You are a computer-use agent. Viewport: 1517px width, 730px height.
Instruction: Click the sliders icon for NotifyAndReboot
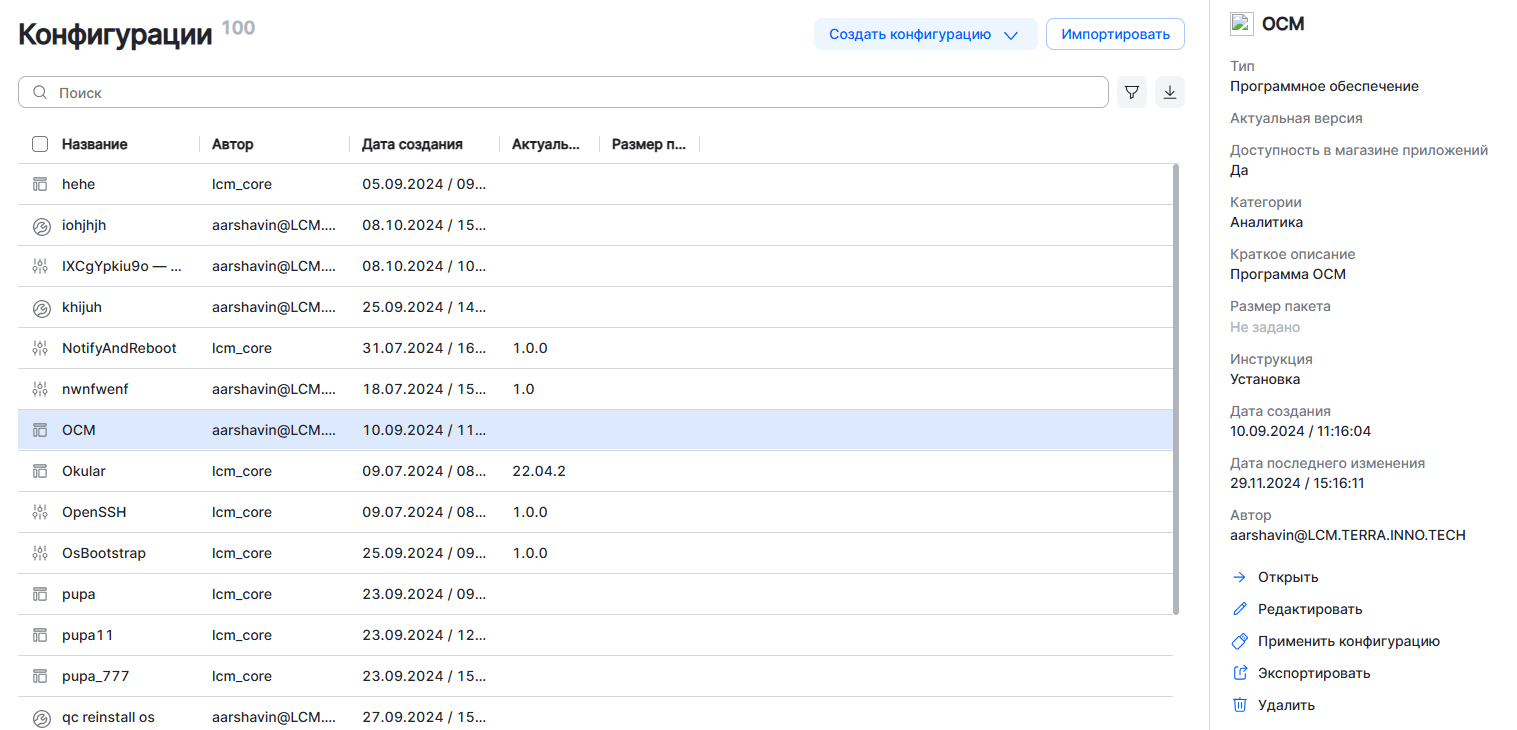click(40, 349)
